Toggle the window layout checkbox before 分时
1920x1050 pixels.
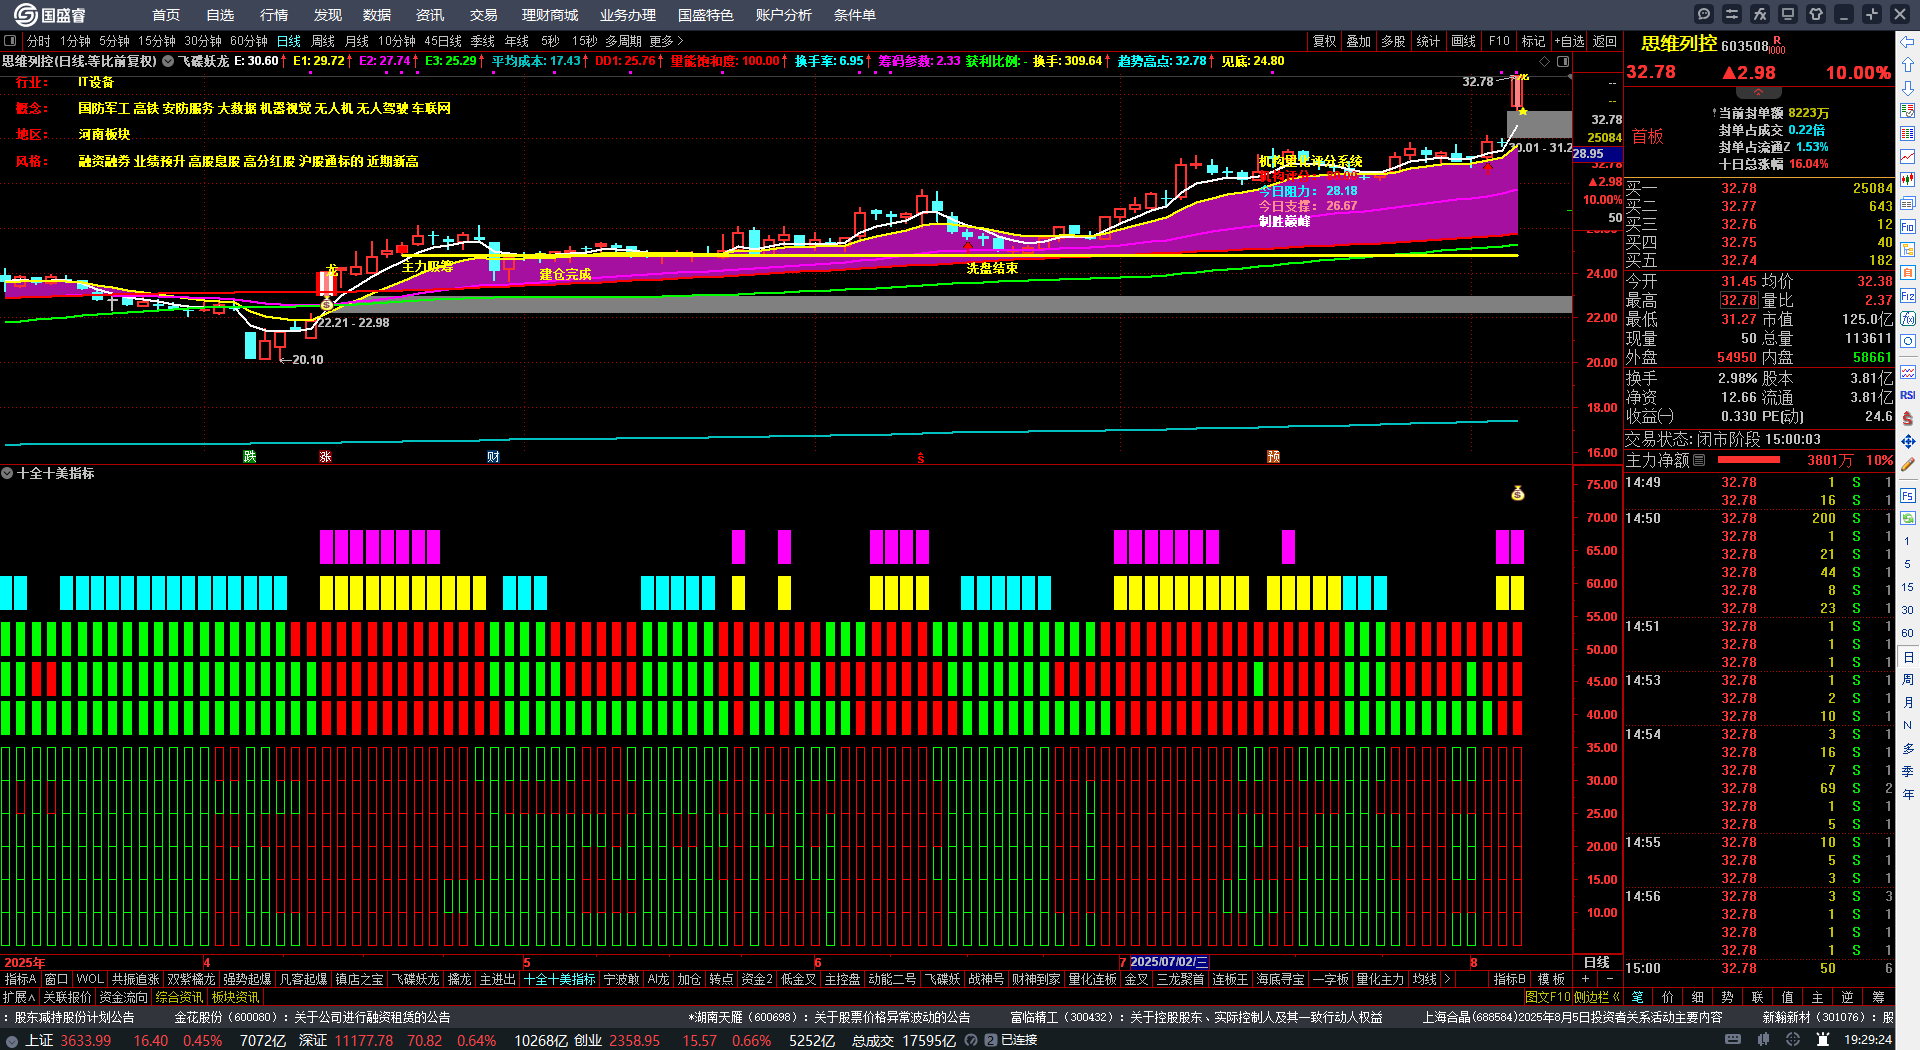coord(10,41)
